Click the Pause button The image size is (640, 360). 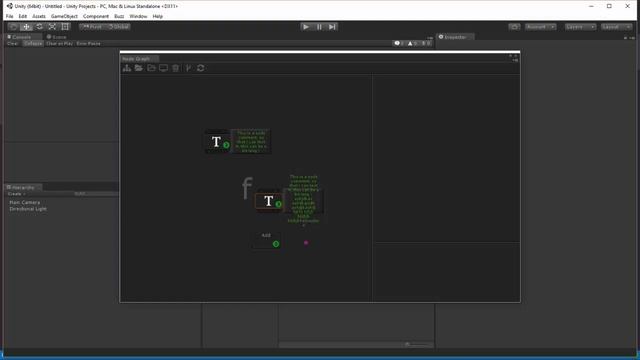(x=319, y=27)
